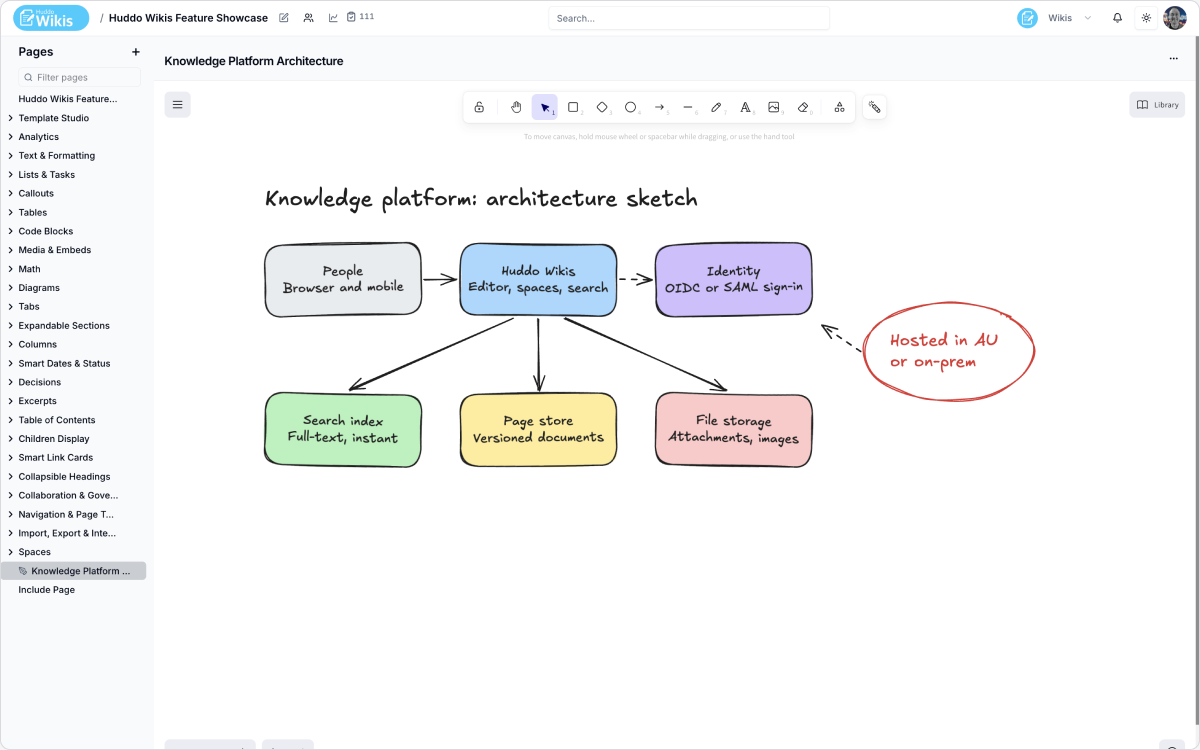The height and width of the screenshot is (750, 1200).
Task: Select the Knowledge Platform page in sidebar
Action: [74, 571]
